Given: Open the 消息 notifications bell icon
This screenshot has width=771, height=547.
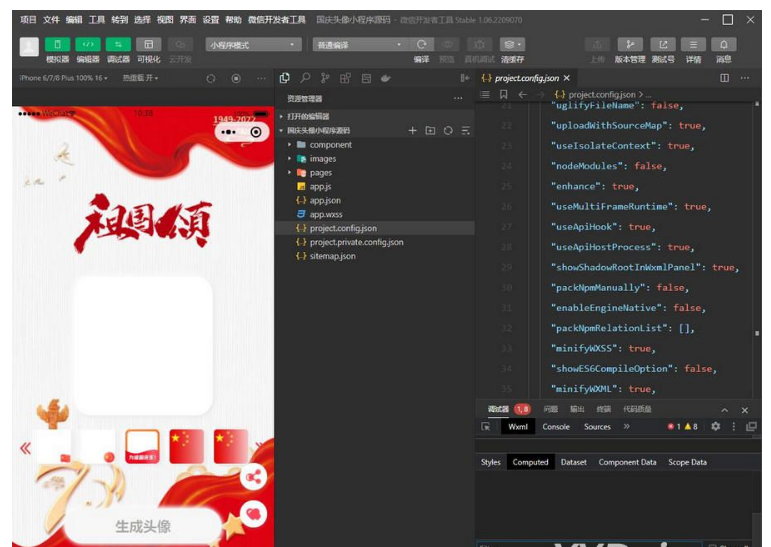Looking at the screenshot, I should [x=723, y=45].
